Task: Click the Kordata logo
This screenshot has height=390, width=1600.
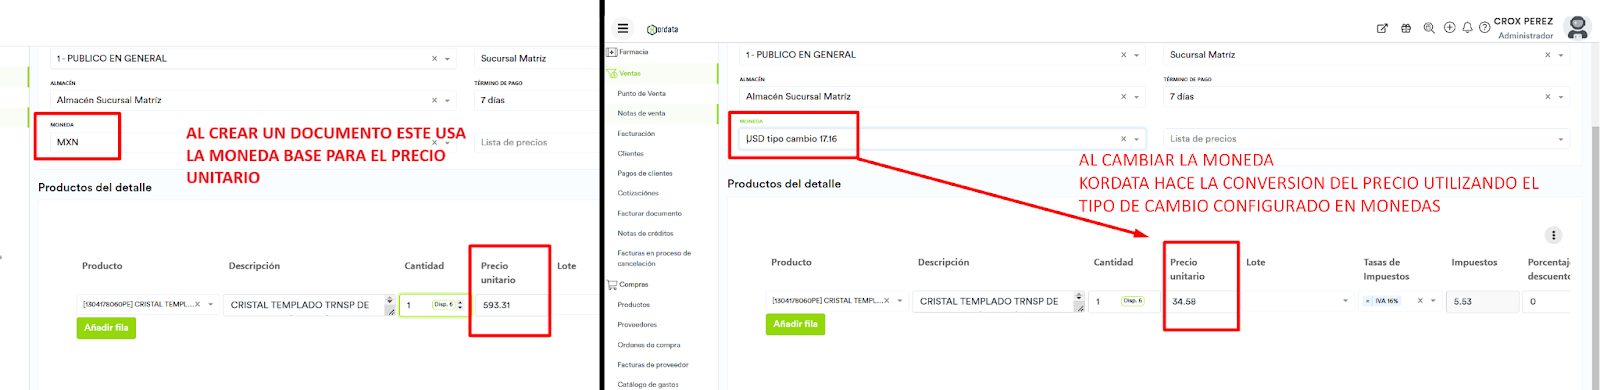Action: pyautogui.click(x=662, y=29)
